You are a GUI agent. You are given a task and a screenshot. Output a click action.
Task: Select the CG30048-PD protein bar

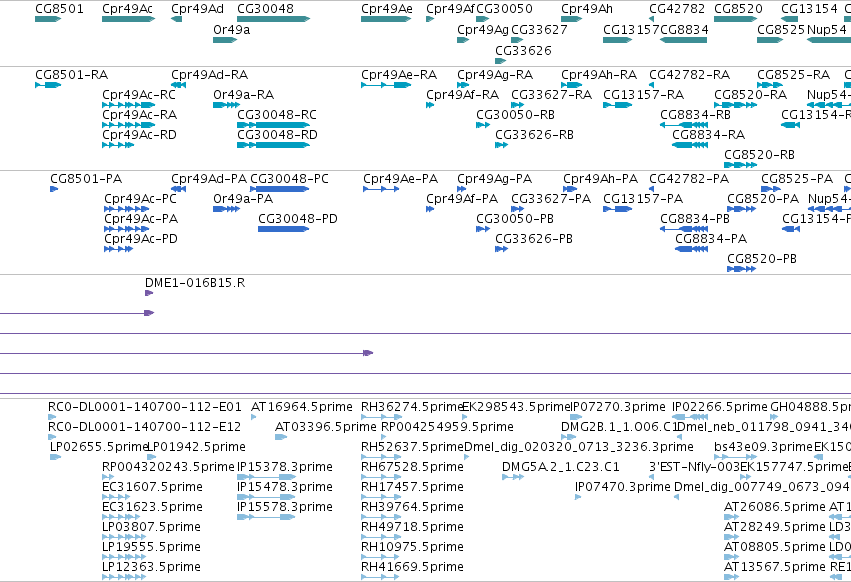[x=283, y=229]
